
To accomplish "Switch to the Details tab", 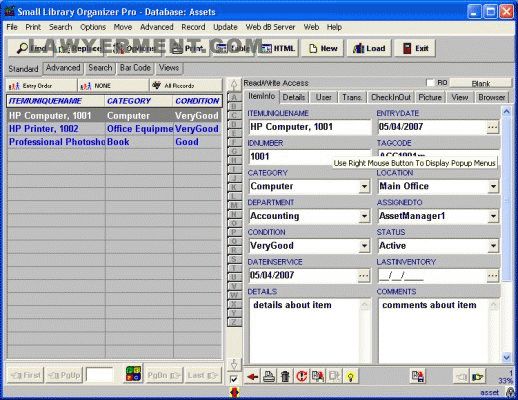I will click(x=294, y=97).
